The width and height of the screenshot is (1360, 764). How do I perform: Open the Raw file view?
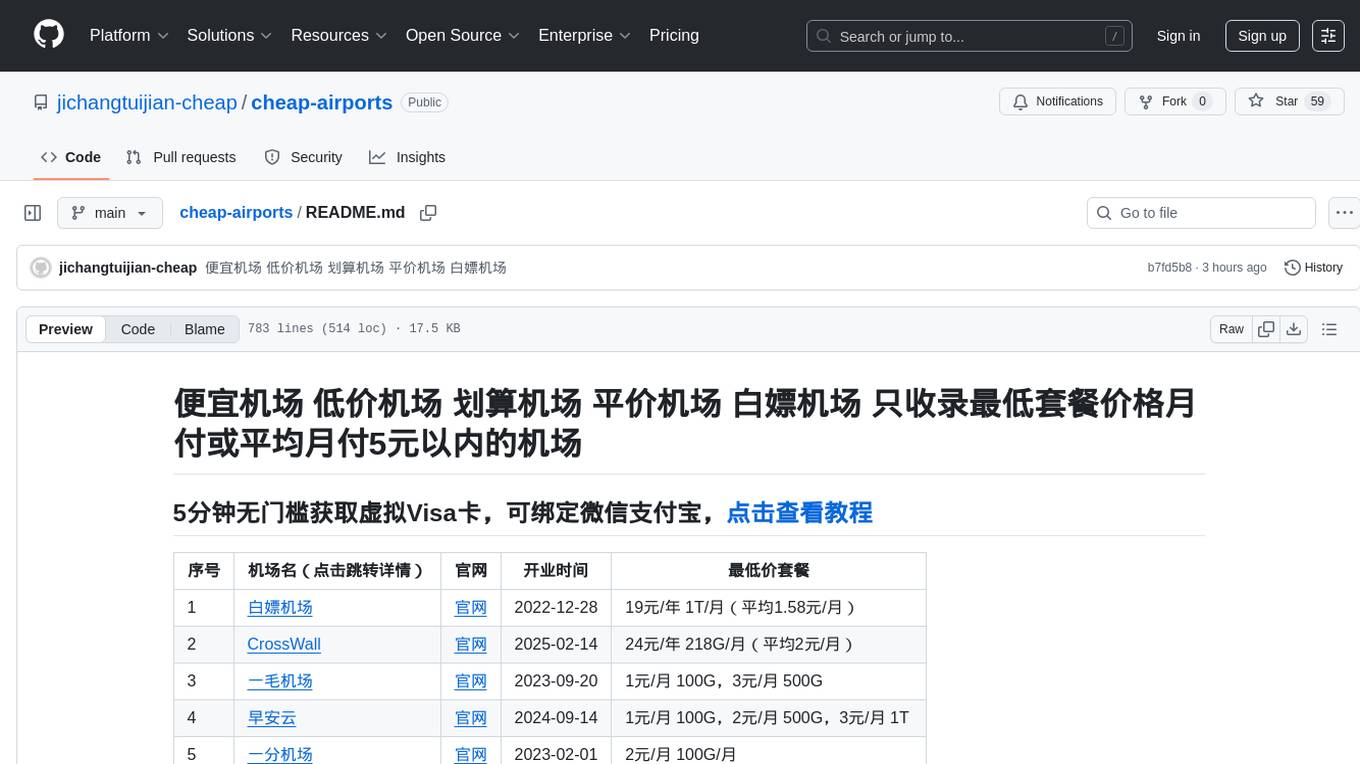point(1231,329)
